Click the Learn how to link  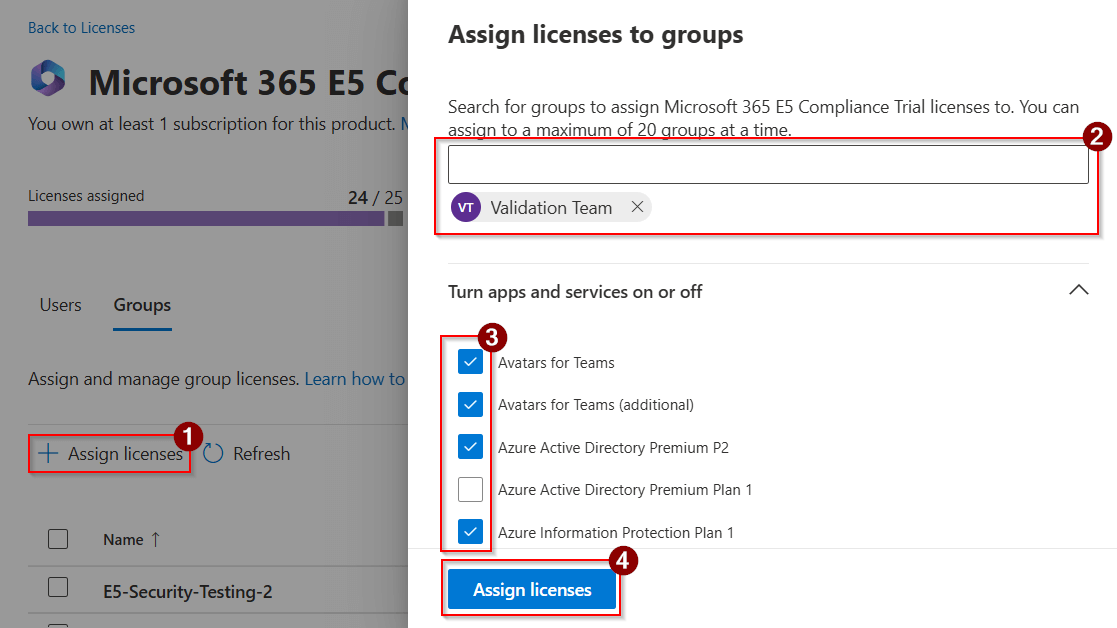[x=356, y=379]
